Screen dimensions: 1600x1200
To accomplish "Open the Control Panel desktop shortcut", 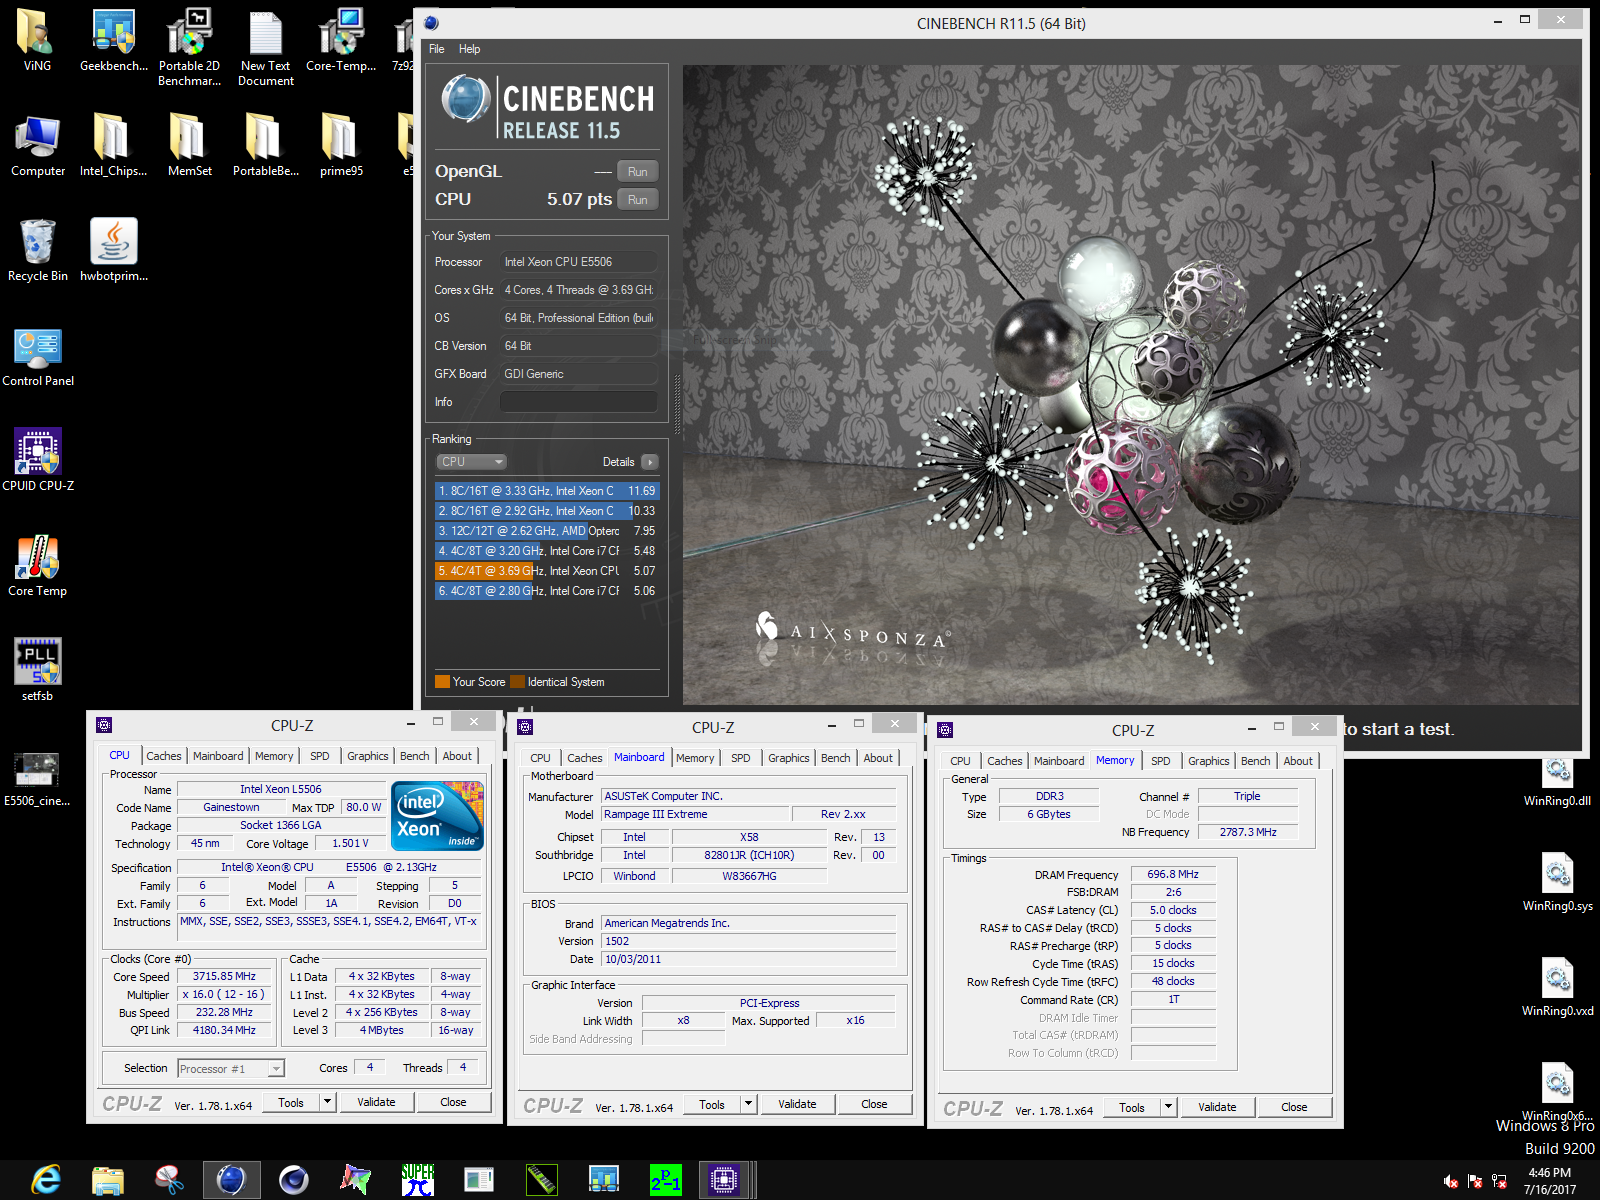I will [x=38, y=355].
